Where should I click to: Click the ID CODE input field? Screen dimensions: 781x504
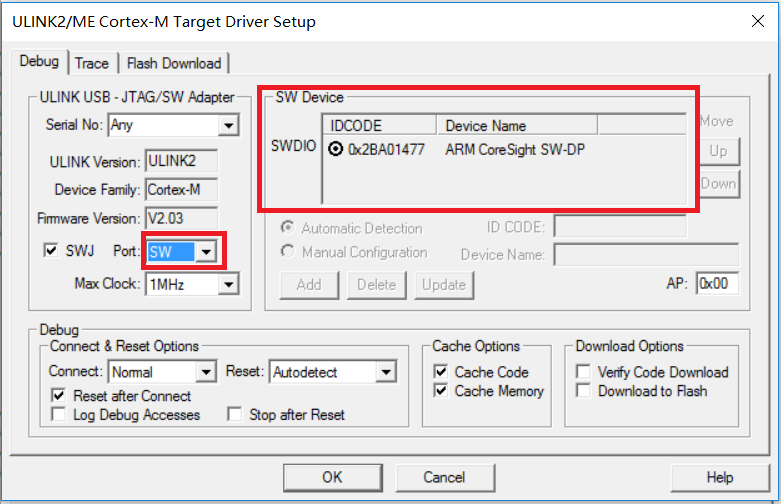click(620, 227)
